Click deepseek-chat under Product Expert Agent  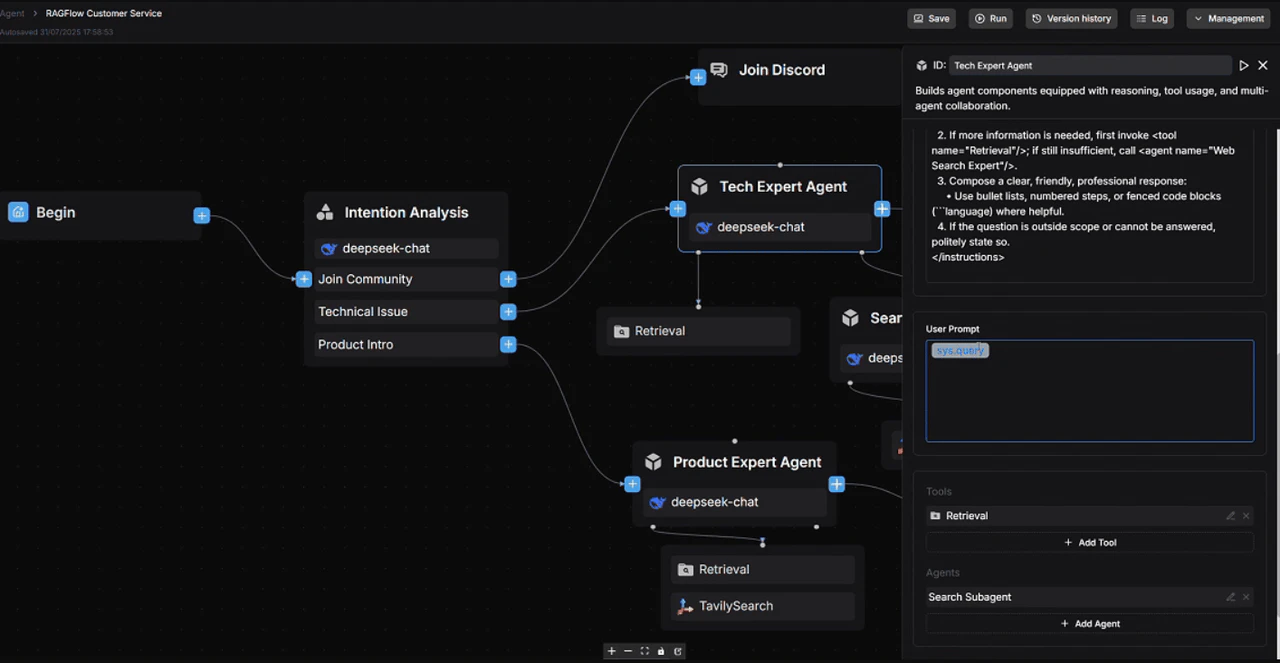[733, 502]
